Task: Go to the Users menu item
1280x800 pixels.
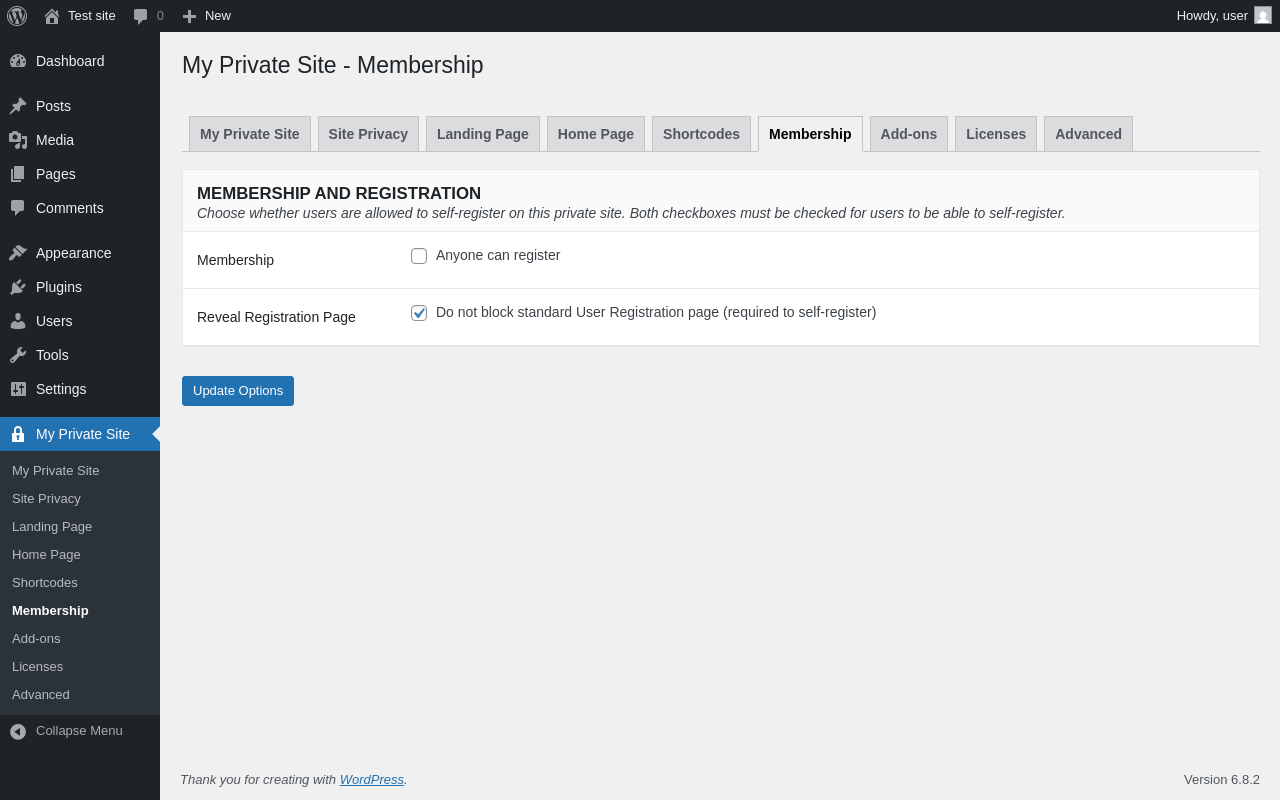Action: 80,321
